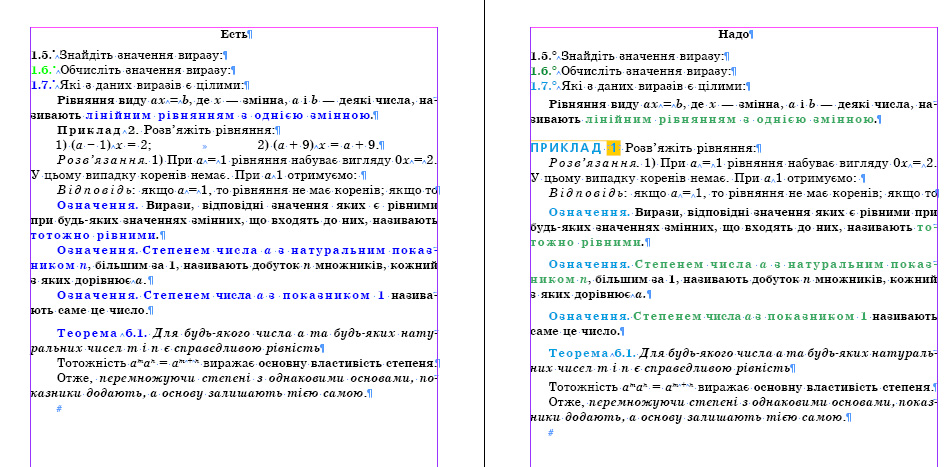Click 'ють саме це число.' on the Есть page
The width and height of the screenshot is (952, 467).
click(x=89, y=310)
